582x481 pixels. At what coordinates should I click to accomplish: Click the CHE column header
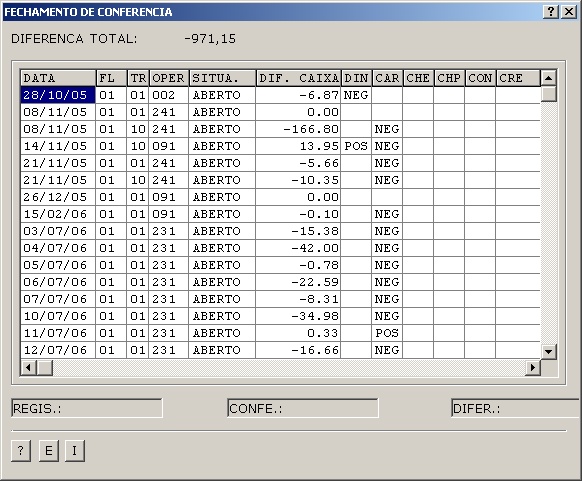(x=418, y=78)
